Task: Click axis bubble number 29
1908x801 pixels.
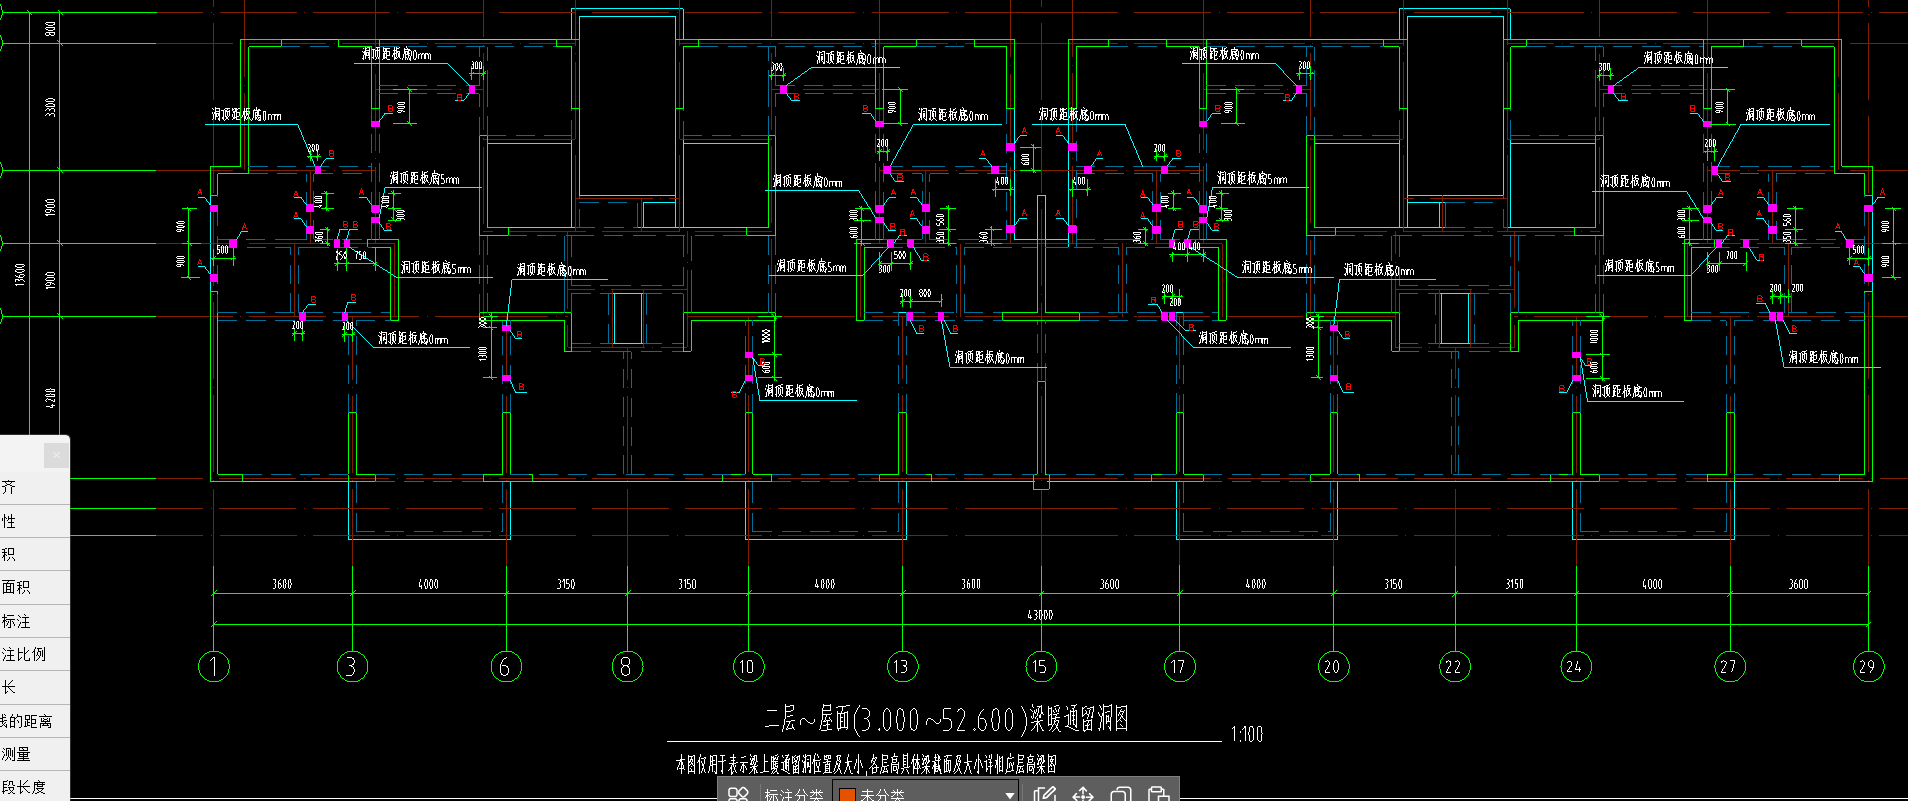Action: point(1868,666)
